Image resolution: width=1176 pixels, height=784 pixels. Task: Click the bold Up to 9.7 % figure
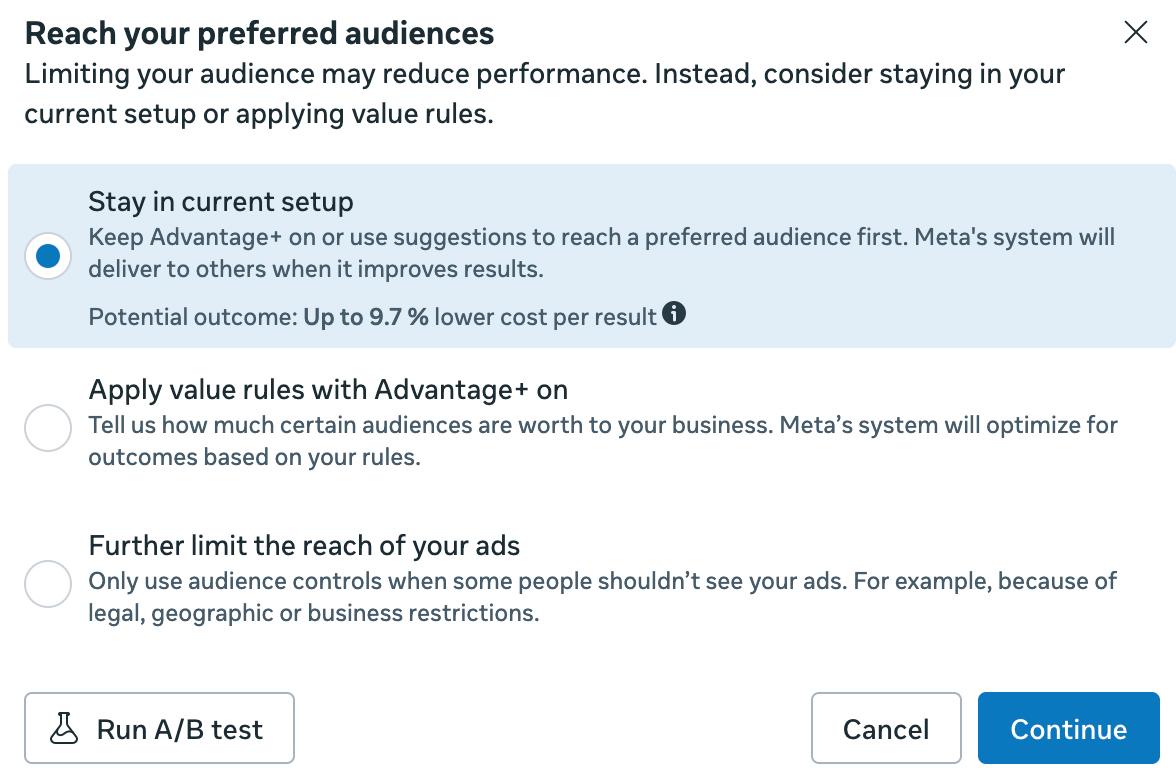click(x=366, y=317)
